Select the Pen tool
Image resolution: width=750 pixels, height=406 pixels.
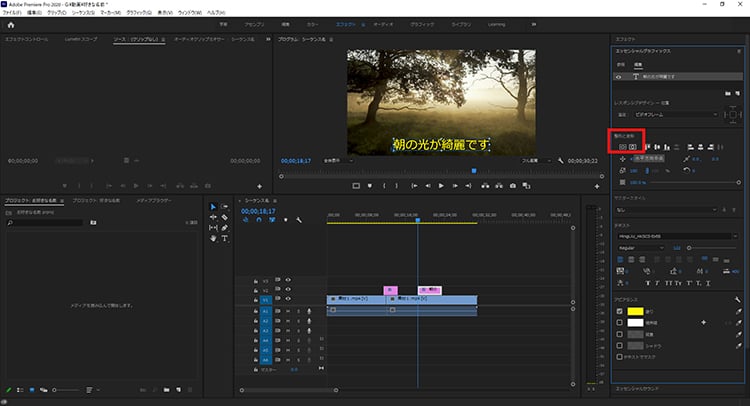click(224, 228)
